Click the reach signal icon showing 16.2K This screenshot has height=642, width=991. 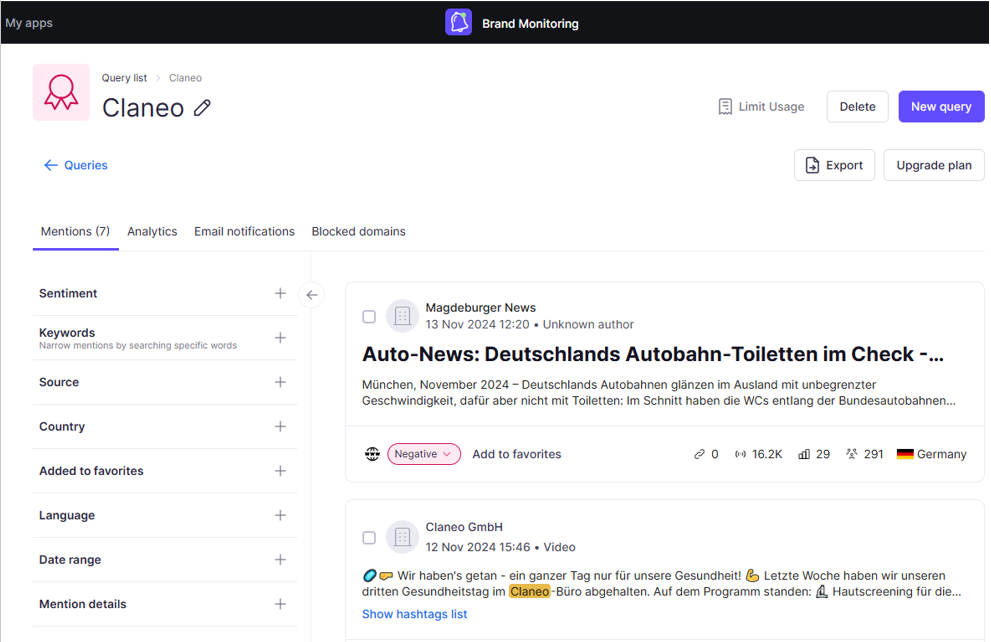(740, 454)
